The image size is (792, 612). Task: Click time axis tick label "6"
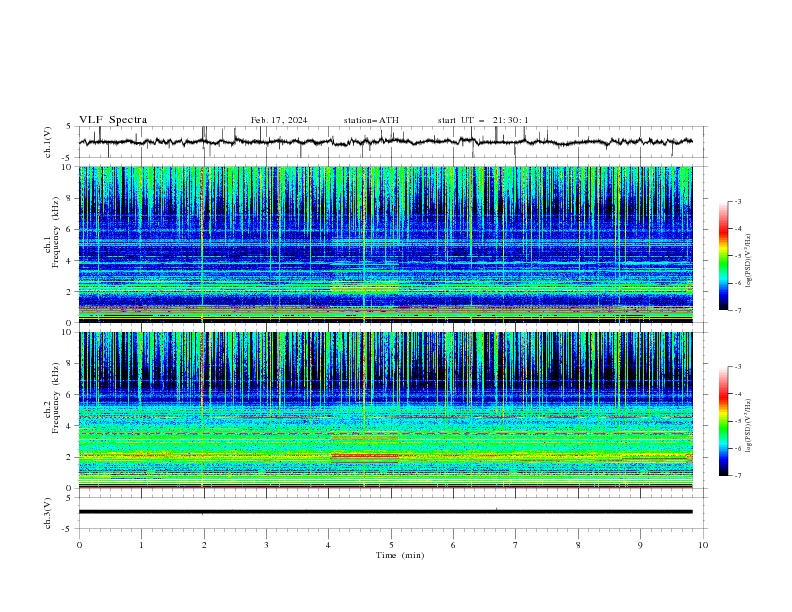[453, 545]
